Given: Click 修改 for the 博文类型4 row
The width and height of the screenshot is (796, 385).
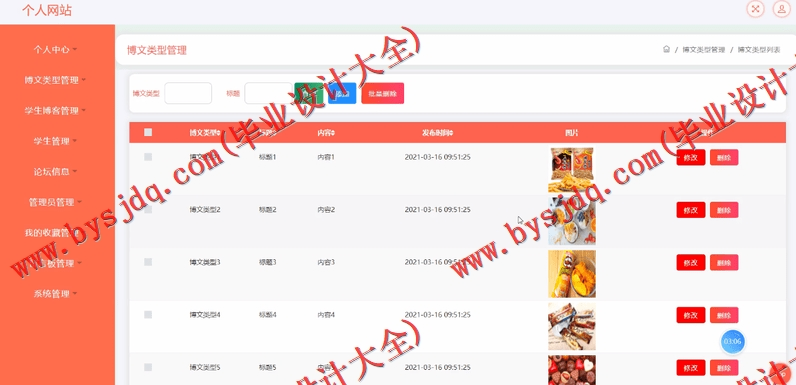Looking at the screenshot, I should coord(691,315).
